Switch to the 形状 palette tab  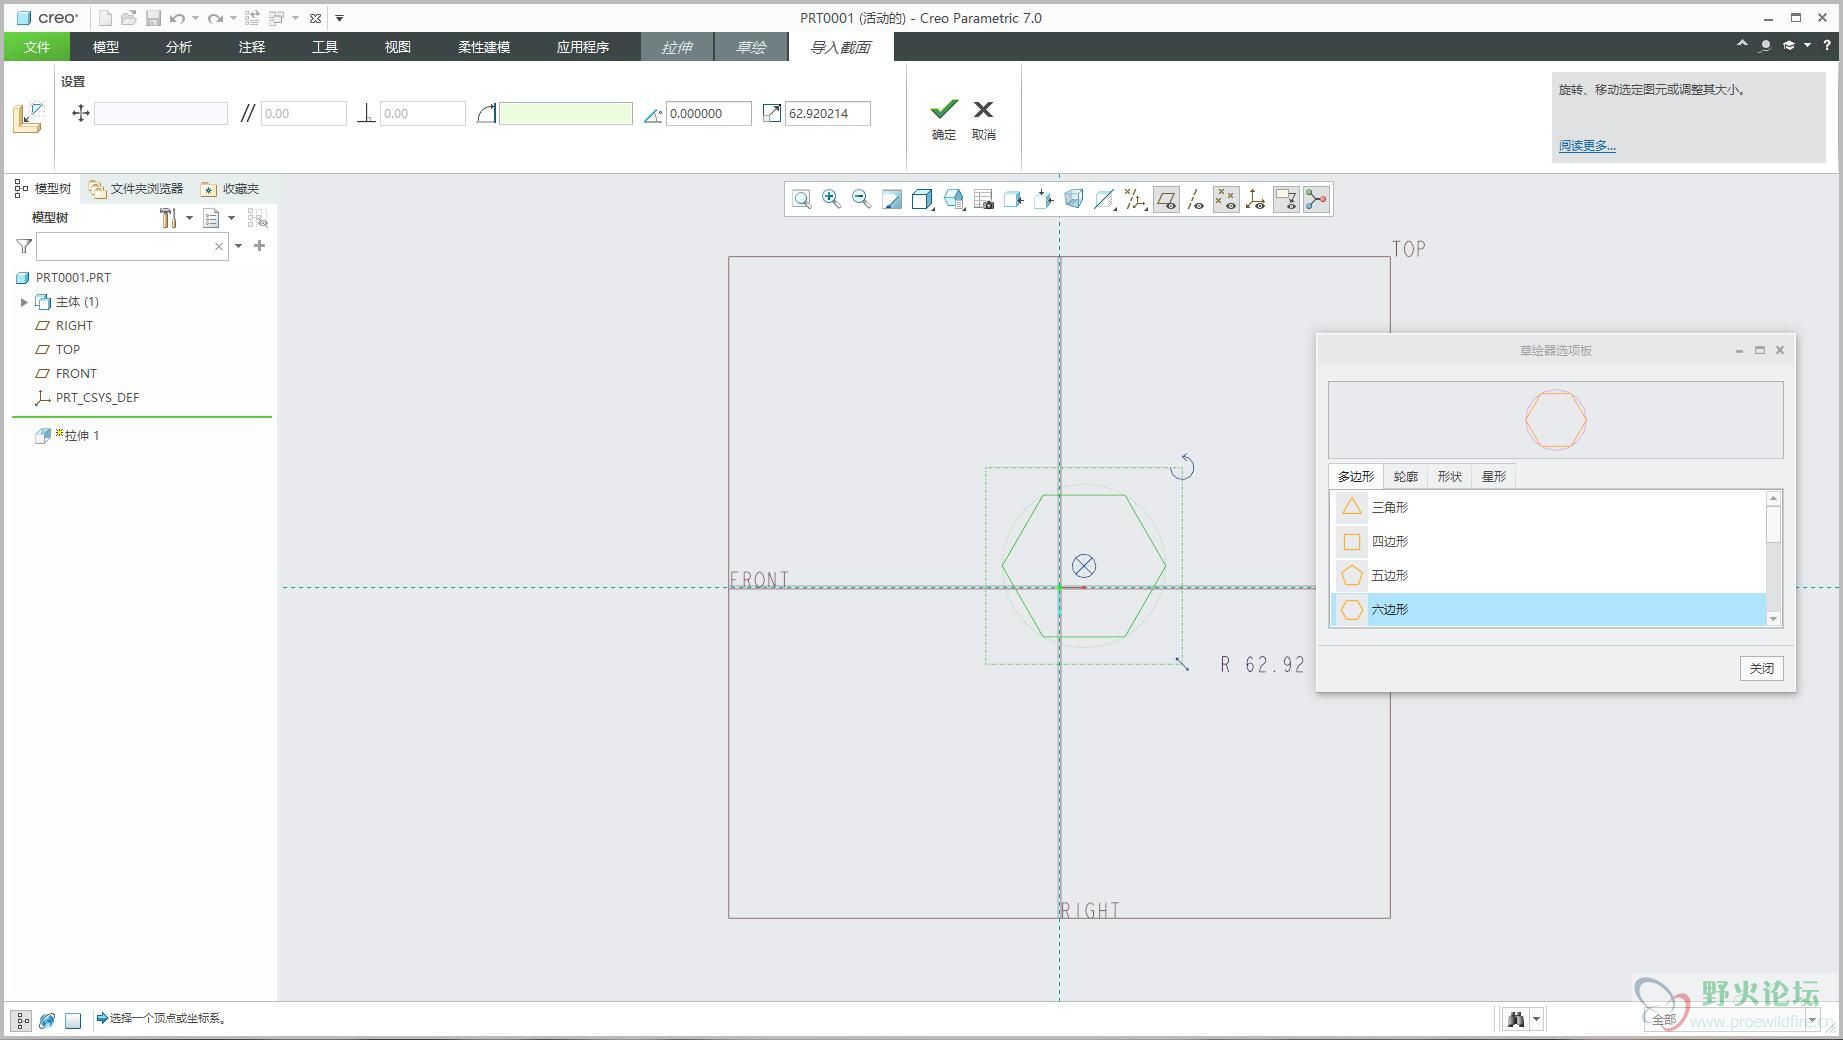click(x=1450, y=477)
